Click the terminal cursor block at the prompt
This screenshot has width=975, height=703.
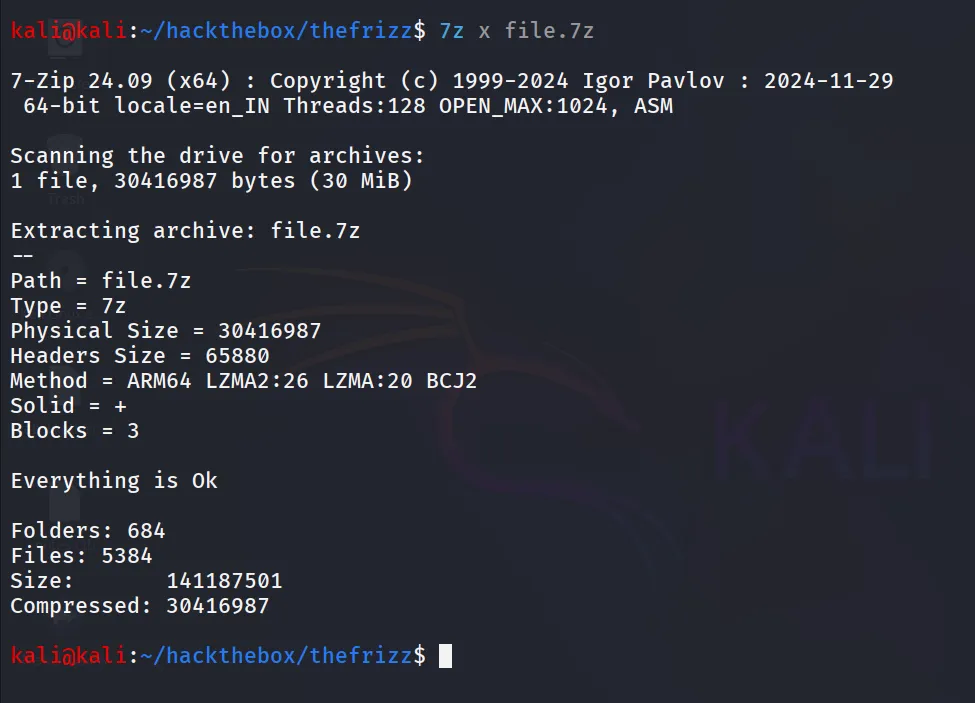point(445,656)
